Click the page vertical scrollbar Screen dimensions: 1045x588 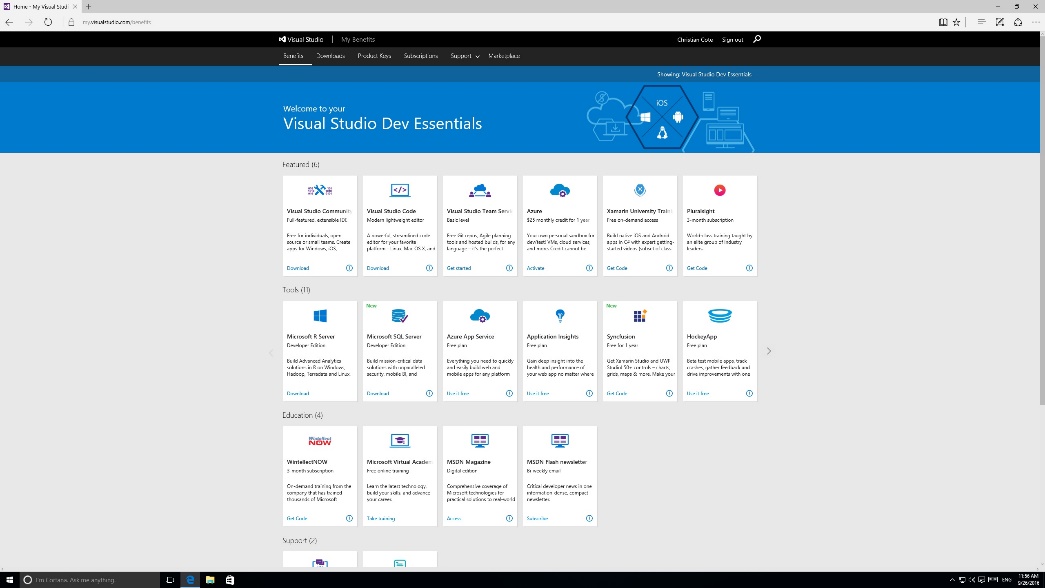[1042, 220]
